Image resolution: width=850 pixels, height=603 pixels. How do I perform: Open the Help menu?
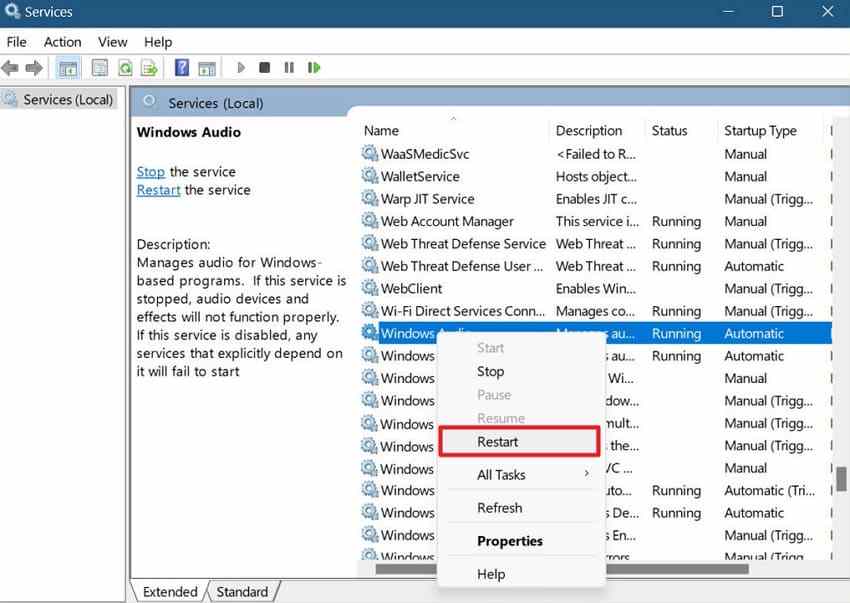(x=158, y=42)
